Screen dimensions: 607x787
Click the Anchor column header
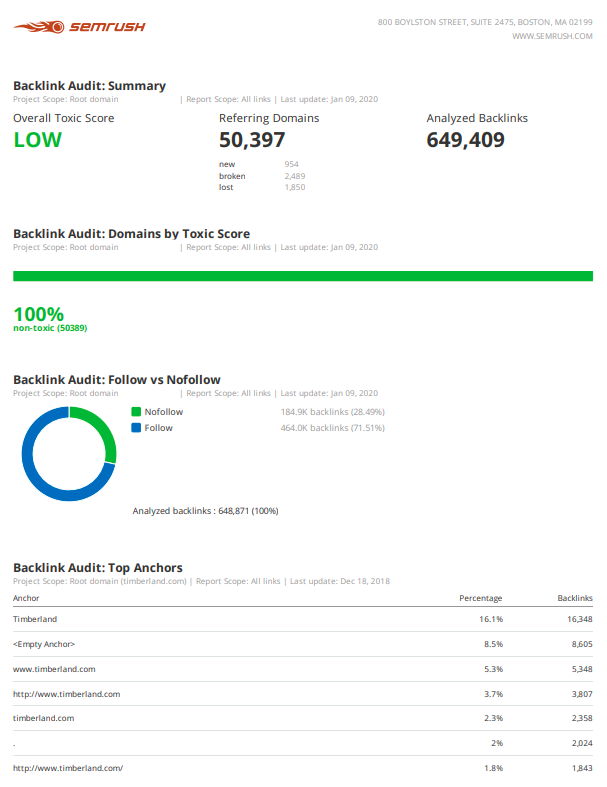(27, 598)
